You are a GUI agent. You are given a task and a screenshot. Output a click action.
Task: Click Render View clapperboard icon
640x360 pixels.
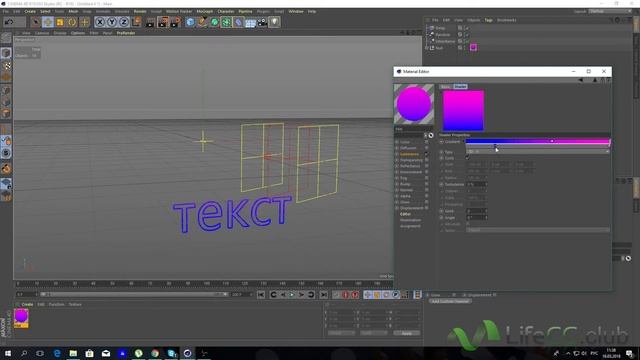150,22
